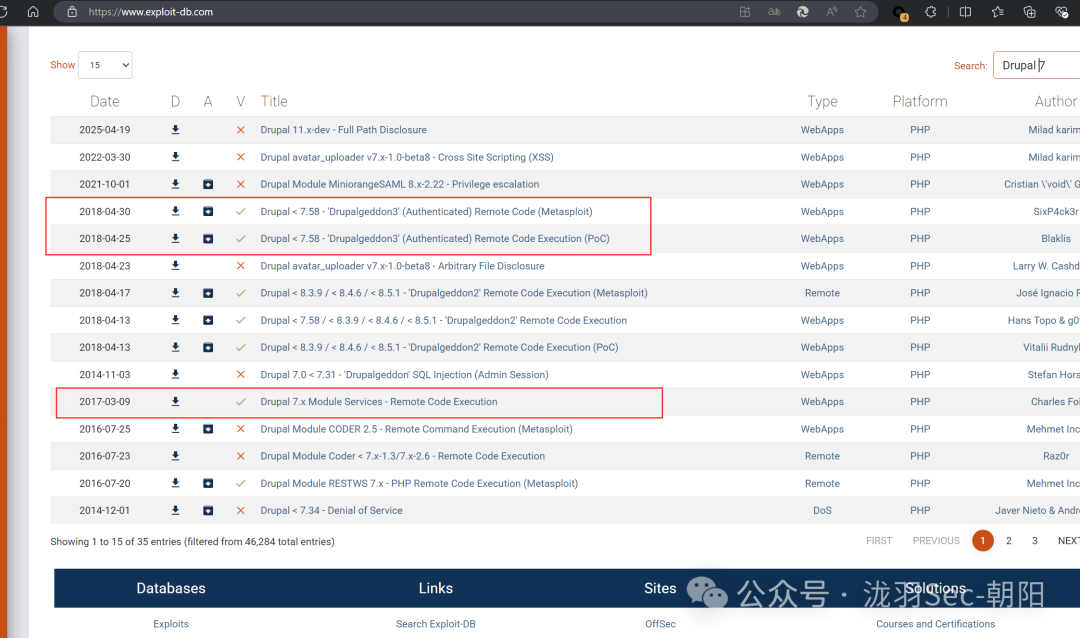Viewport: 1080px width, 638px height.
Task: Sort table by Type column
Action: [x=822, y=101]
